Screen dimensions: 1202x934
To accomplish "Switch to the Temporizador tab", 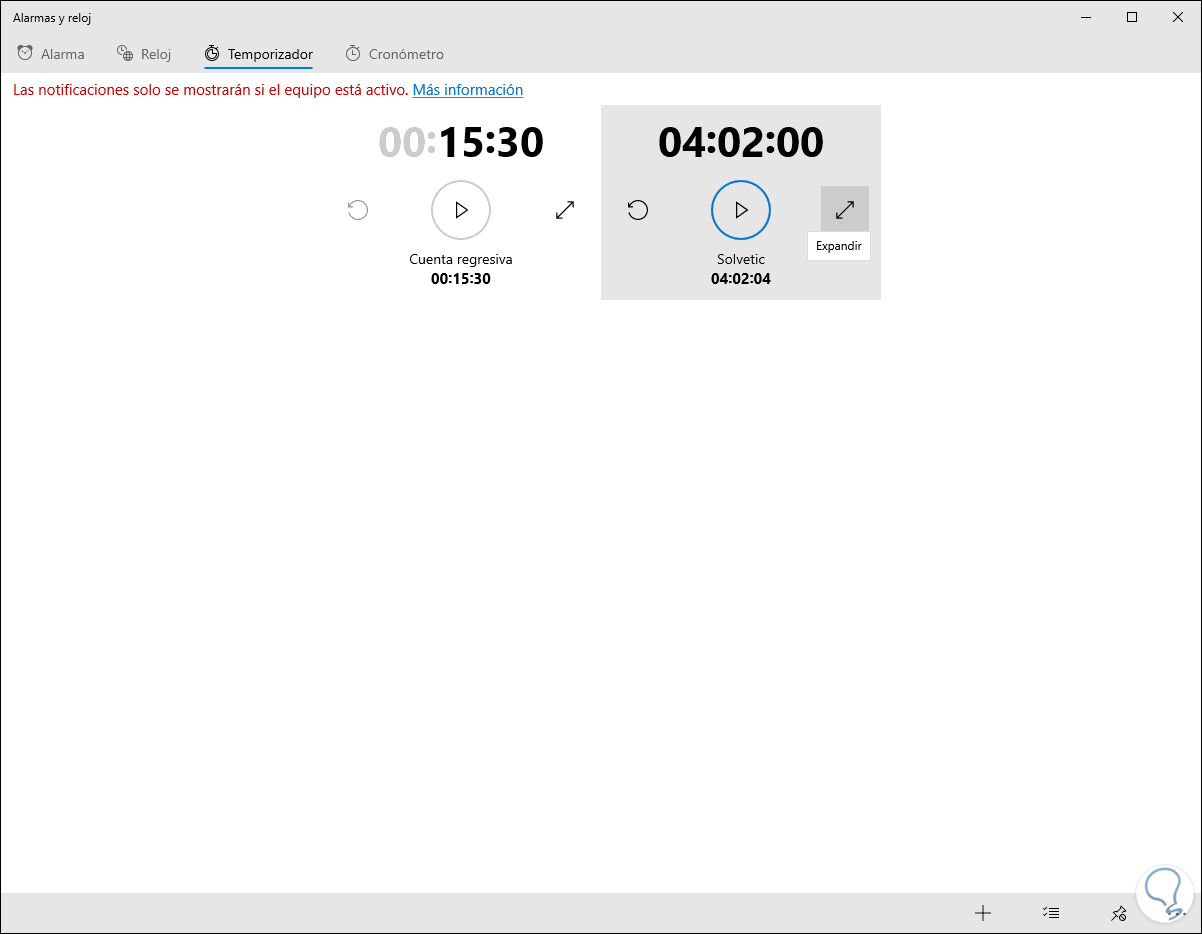I will coord(258,53).
